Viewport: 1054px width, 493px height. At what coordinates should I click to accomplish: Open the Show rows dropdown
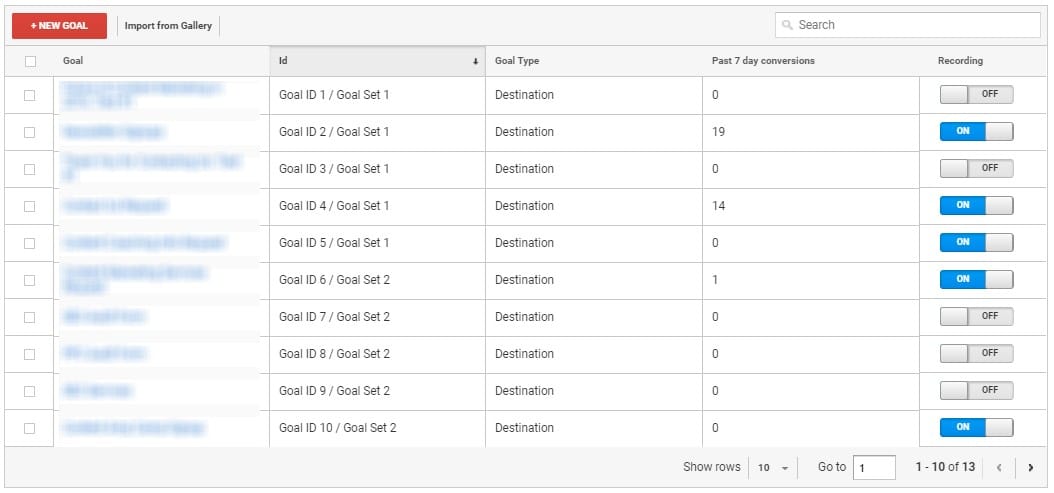[x=772, y=467]
